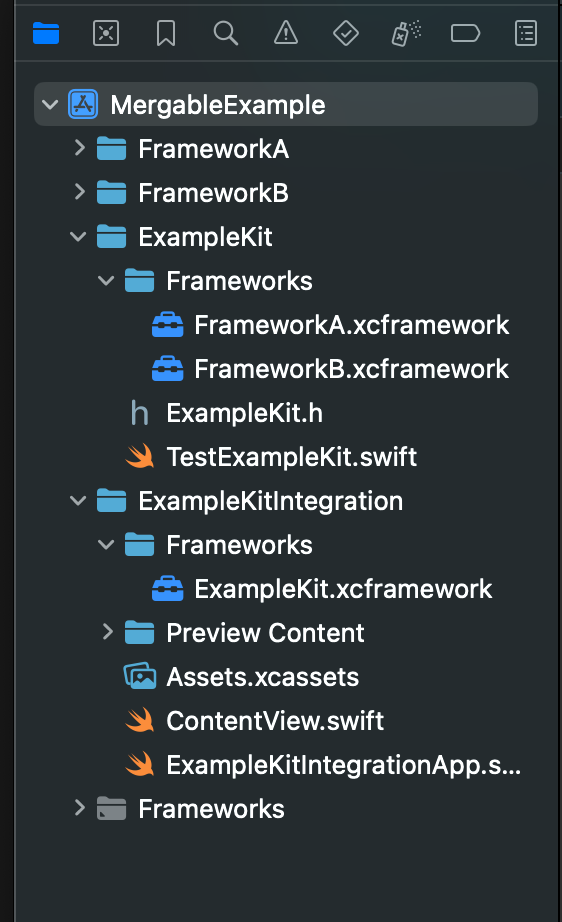This screenshot has width=562, height=922.
Task: Expand the bottom Frameworks group
Action: pyautogui.click(x=80, y=809)
